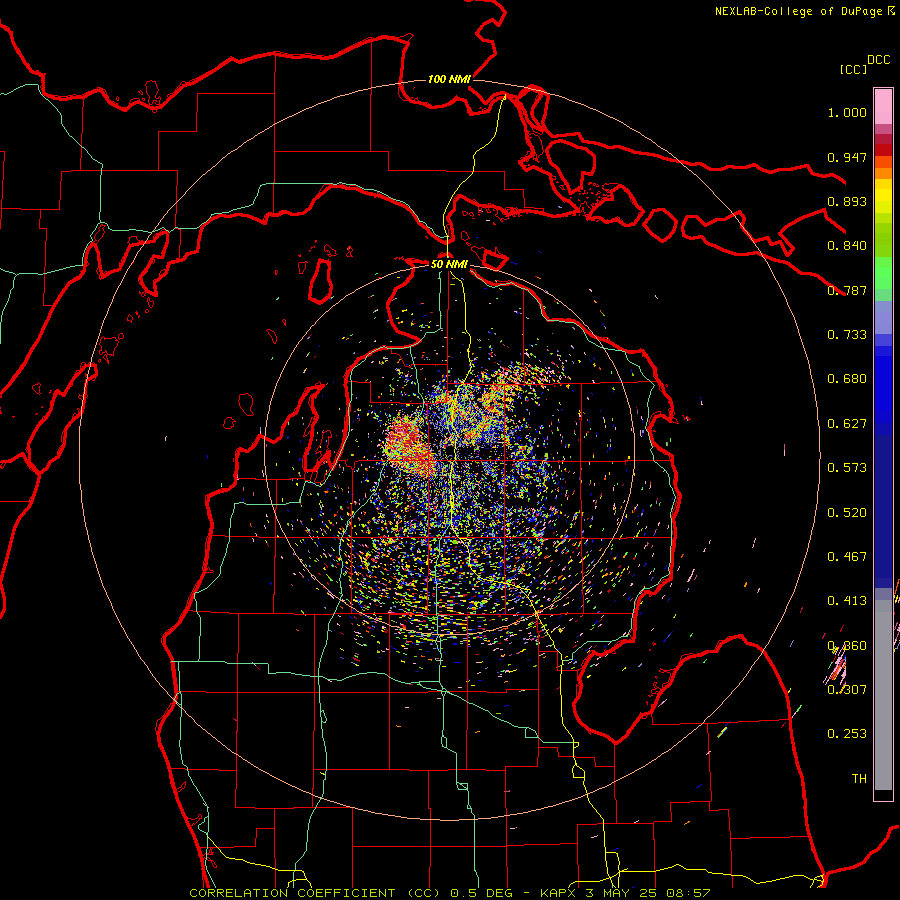Screen dimensions: 900x900
Task: Click the KAPX 3 MAY 25 08:57 timestamp
Action: [624, 893]
